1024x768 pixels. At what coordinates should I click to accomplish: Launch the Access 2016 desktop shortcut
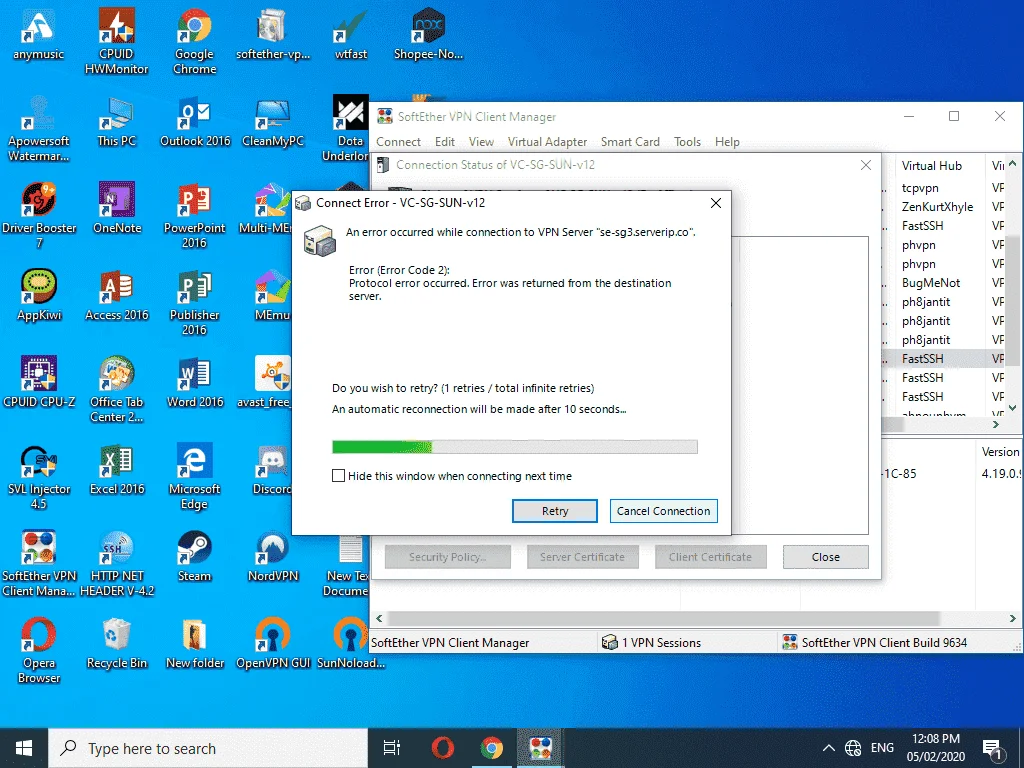pos(116,296)
